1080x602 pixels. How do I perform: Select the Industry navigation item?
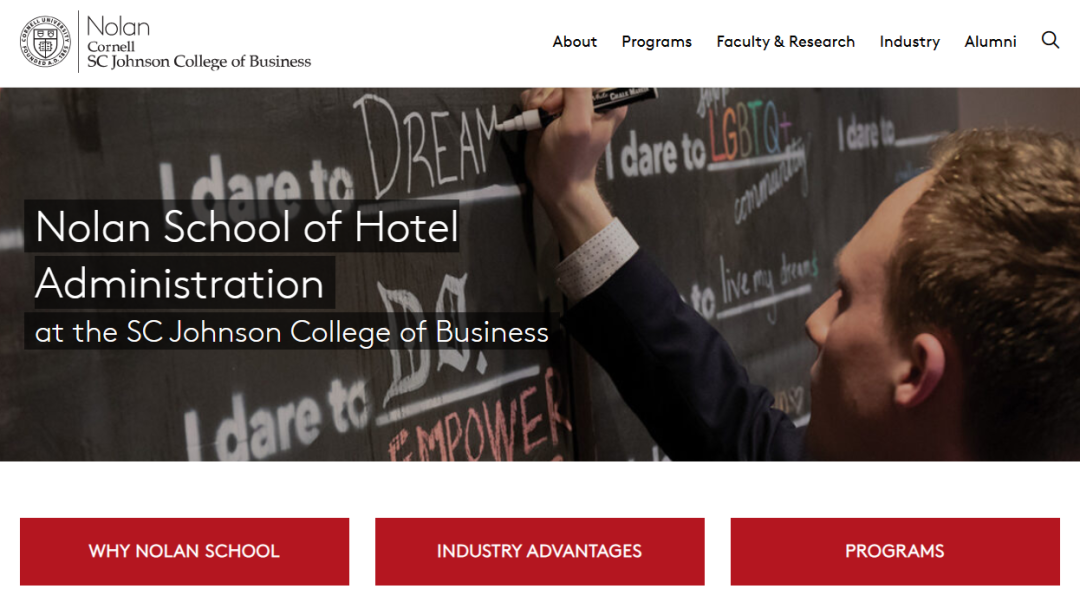point(909,42)
